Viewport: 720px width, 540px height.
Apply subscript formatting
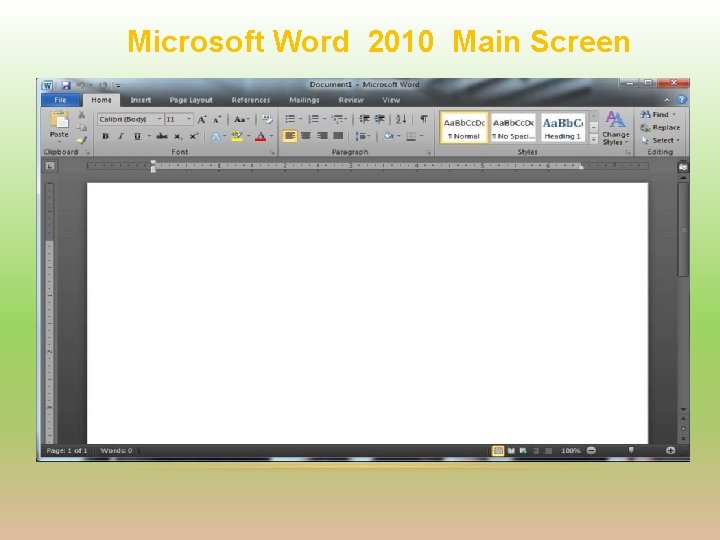[178, 137]
